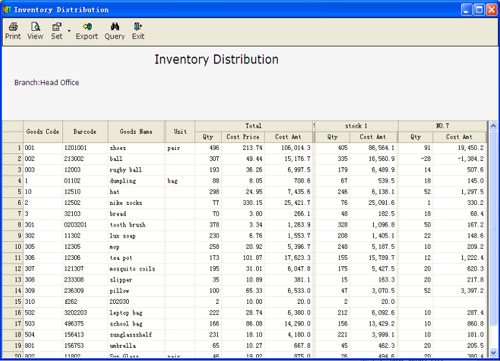This screenshot has width=500, height=361.
Task: Click the stock 1 group column header
Action: click(x=356, y=126)
